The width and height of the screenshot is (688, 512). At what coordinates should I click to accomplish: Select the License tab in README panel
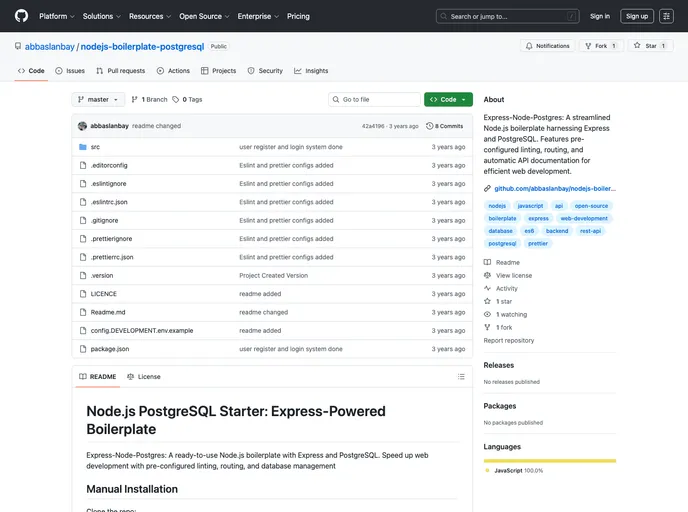[x=143, y=377]
